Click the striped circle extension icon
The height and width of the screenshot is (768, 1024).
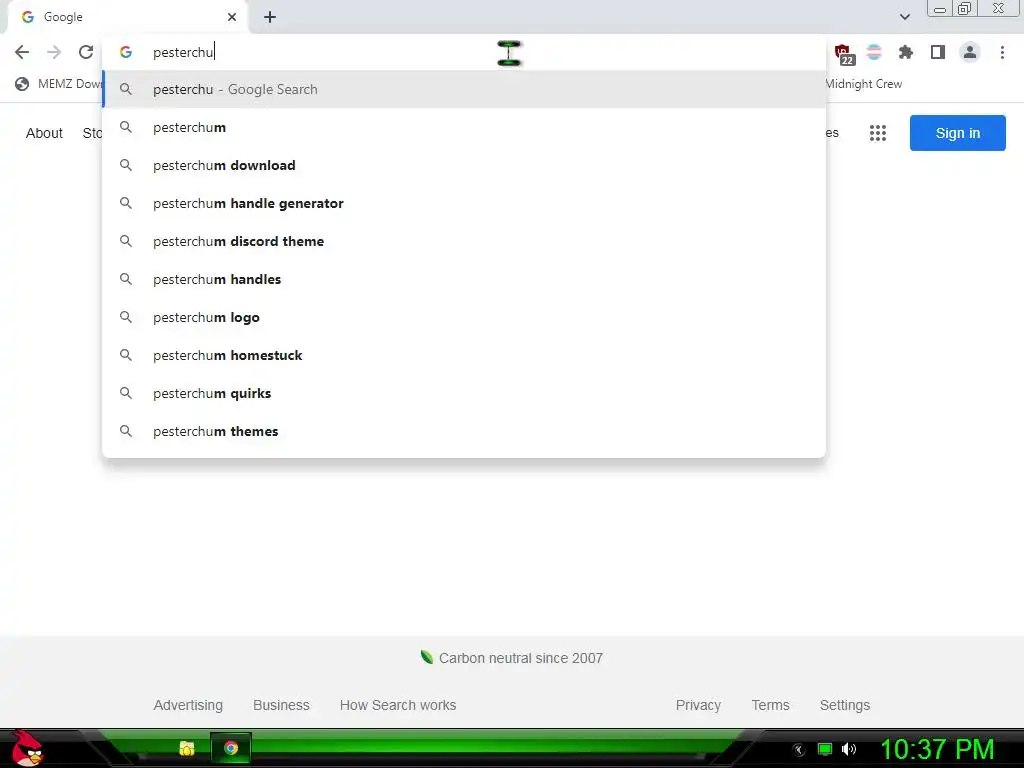874,52
